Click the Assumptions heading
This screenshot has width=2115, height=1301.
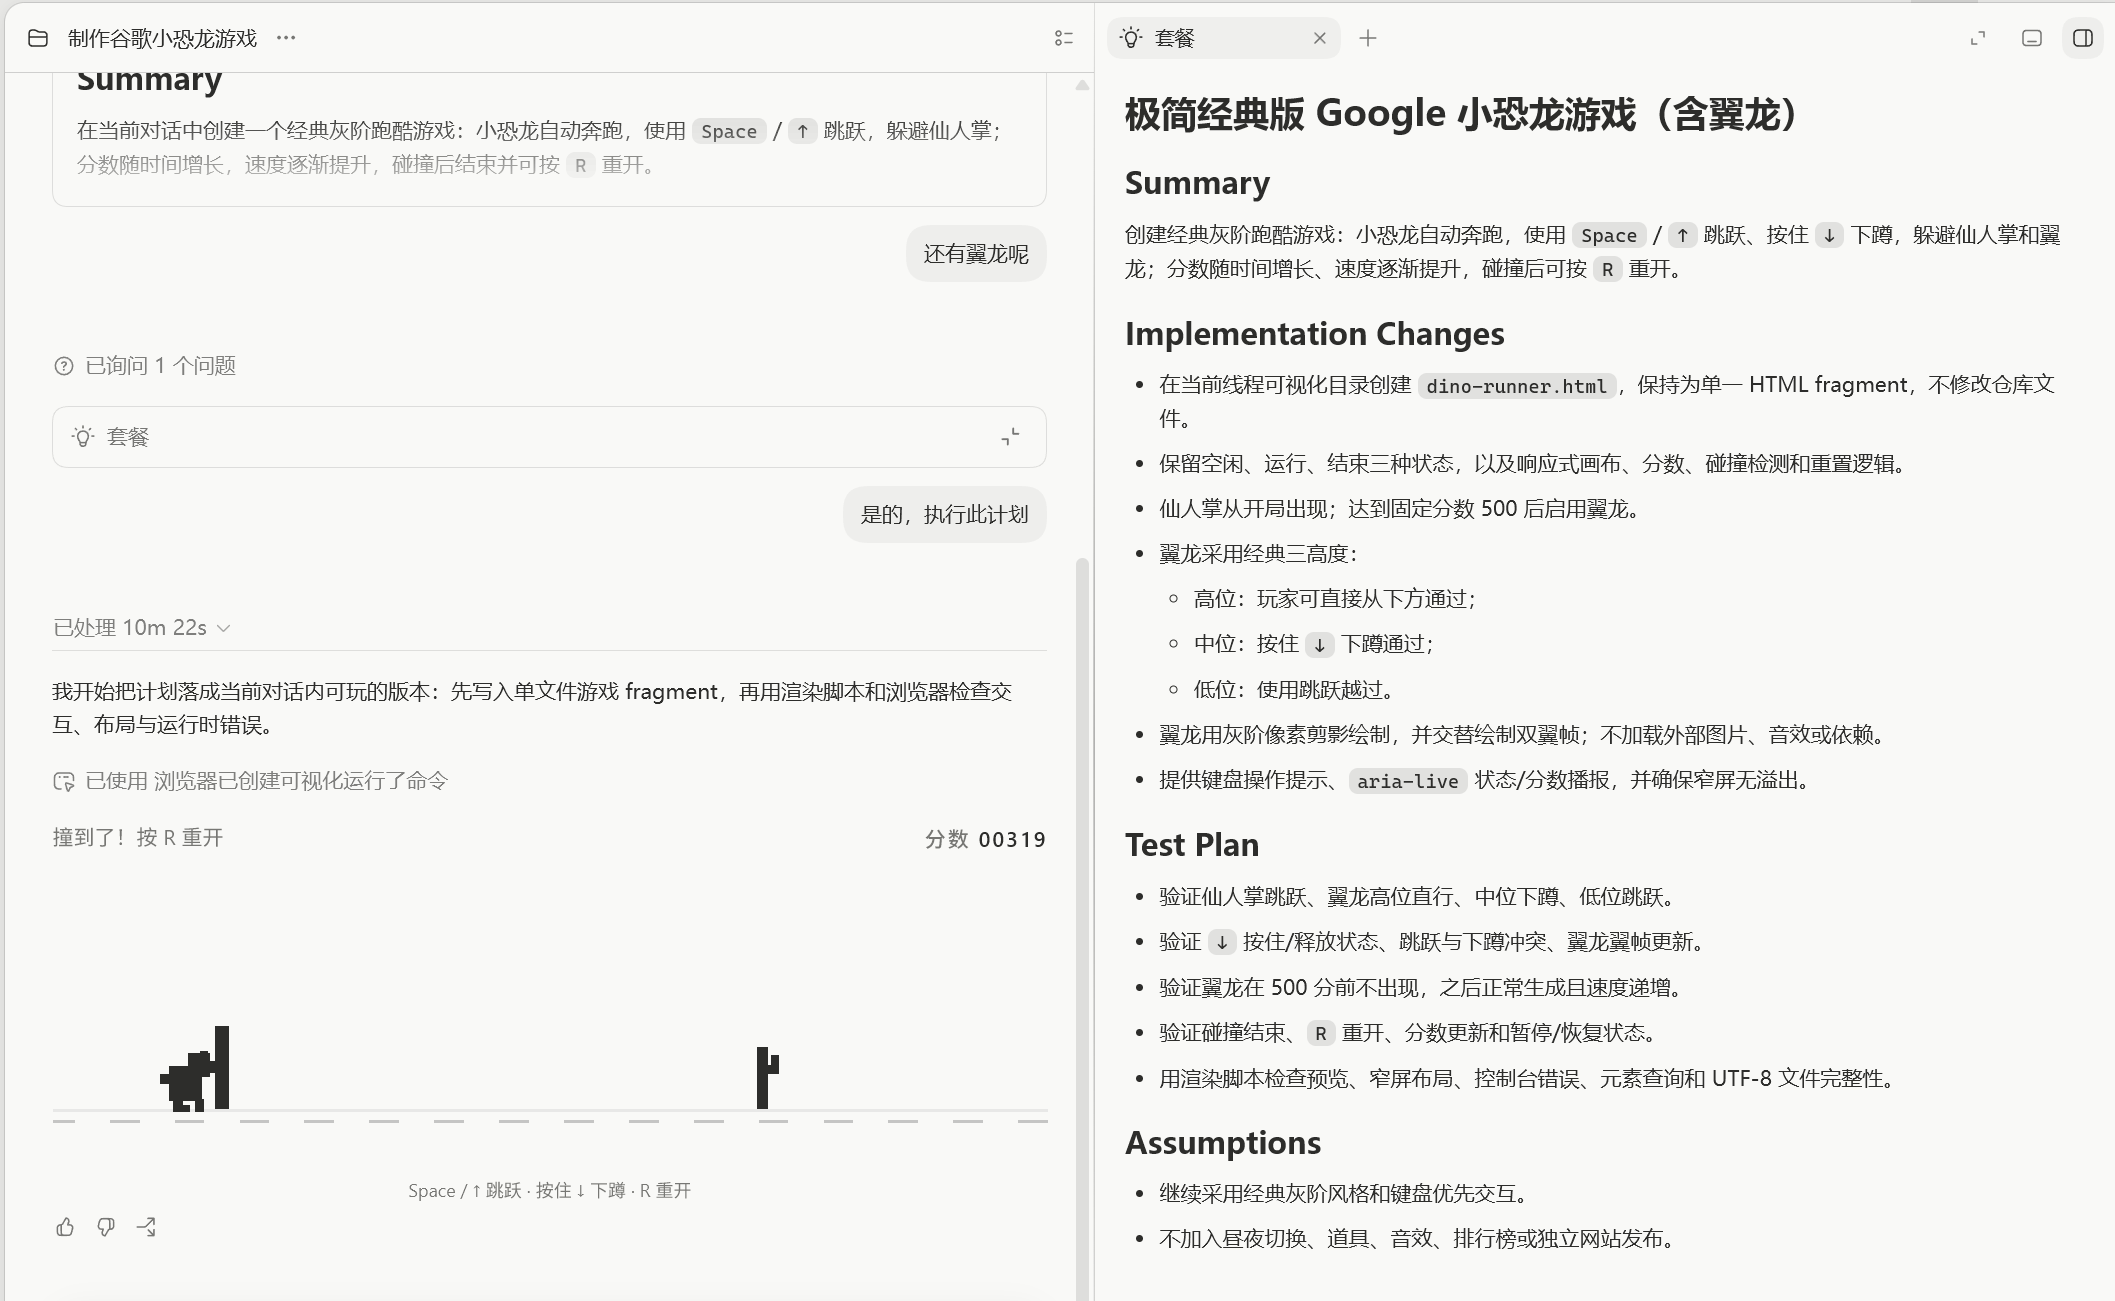coord(1223,1143)
